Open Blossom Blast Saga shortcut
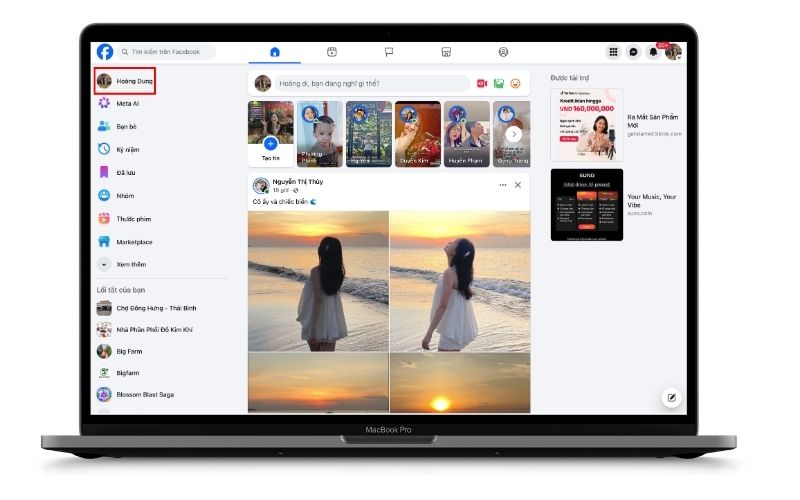This screenshot has width=800, height=500. click(136, 394)
